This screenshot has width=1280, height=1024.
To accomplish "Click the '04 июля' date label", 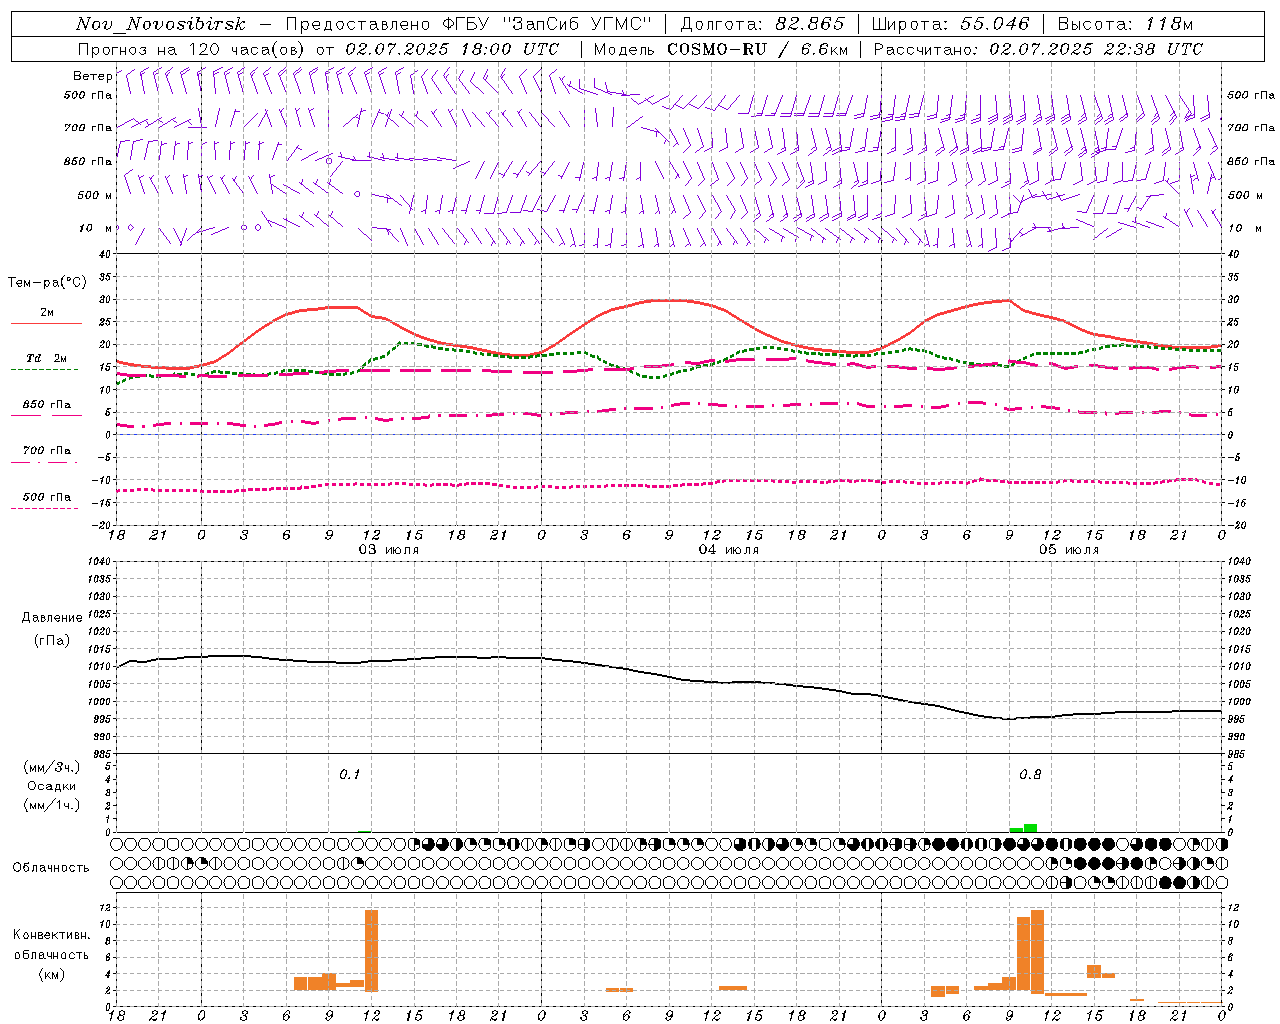I will click(729, 550).
